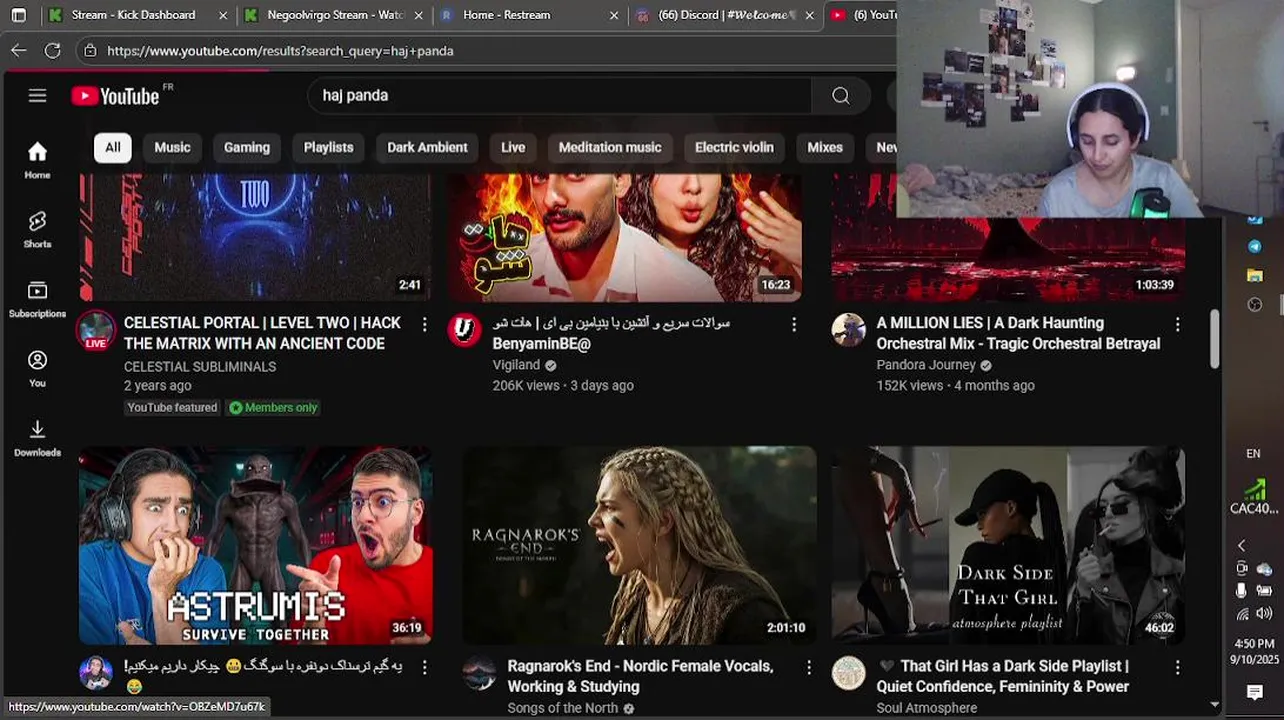This screenshot has height=720, width=1284.
Task: Open the system volume icon
Action: [x=1264, y=613]
